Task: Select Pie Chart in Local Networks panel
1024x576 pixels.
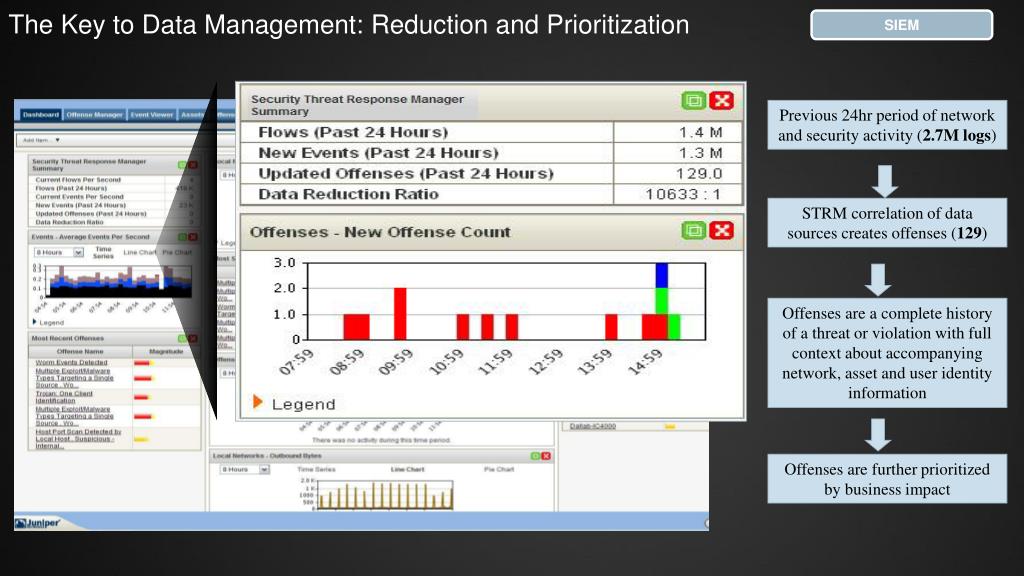Action: tap(499, 470)
